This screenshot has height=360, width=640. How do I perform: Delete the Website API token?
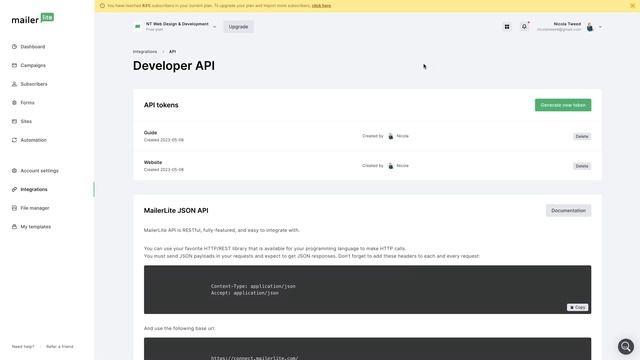582,166
